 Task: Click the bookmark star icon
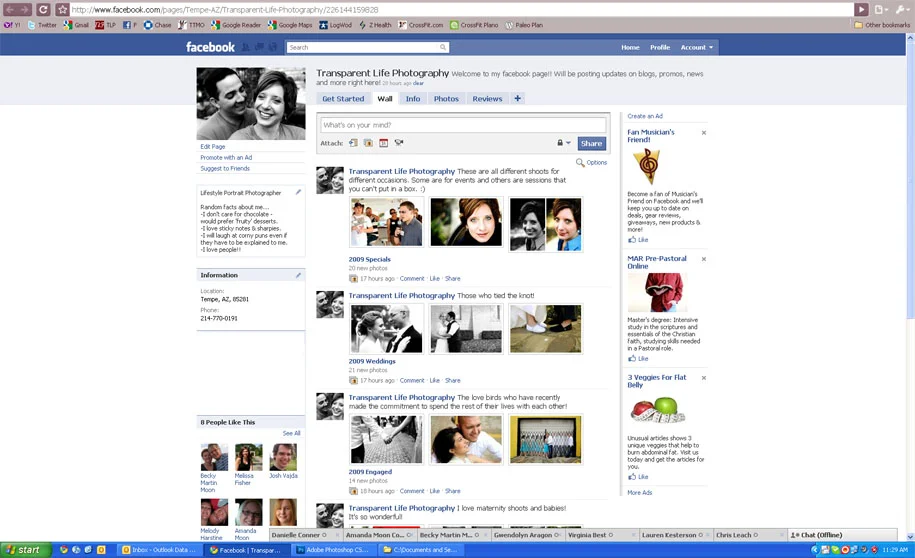point(62,9)
